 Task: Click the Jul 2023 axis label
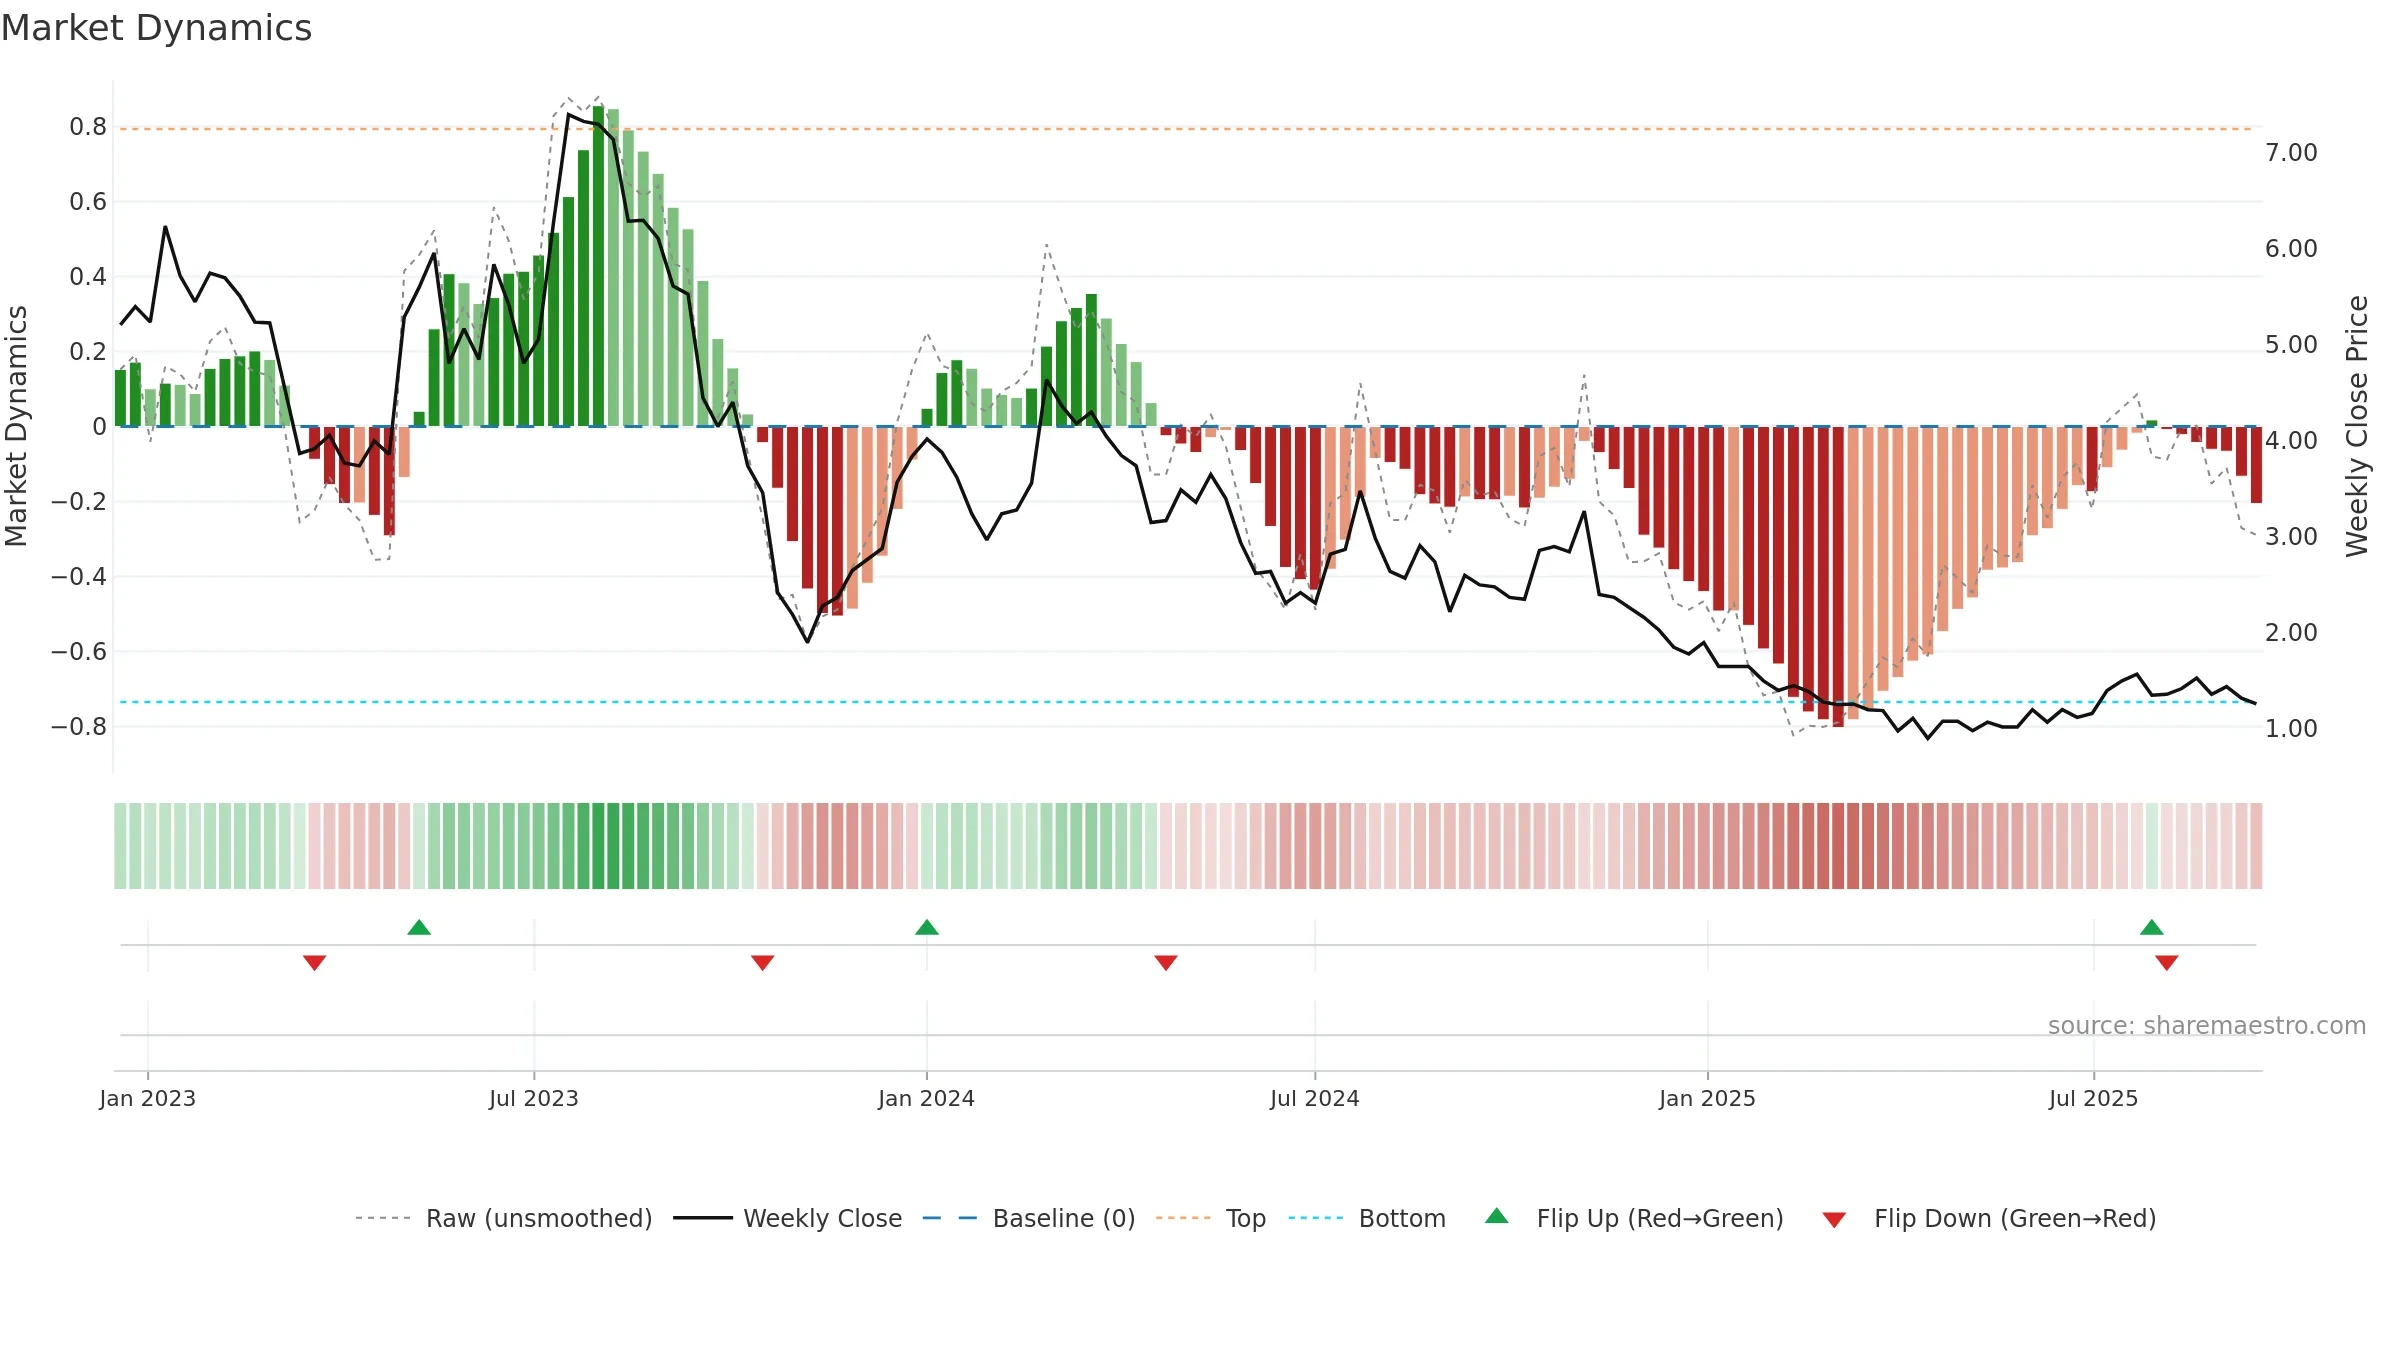click(534, 1098)
